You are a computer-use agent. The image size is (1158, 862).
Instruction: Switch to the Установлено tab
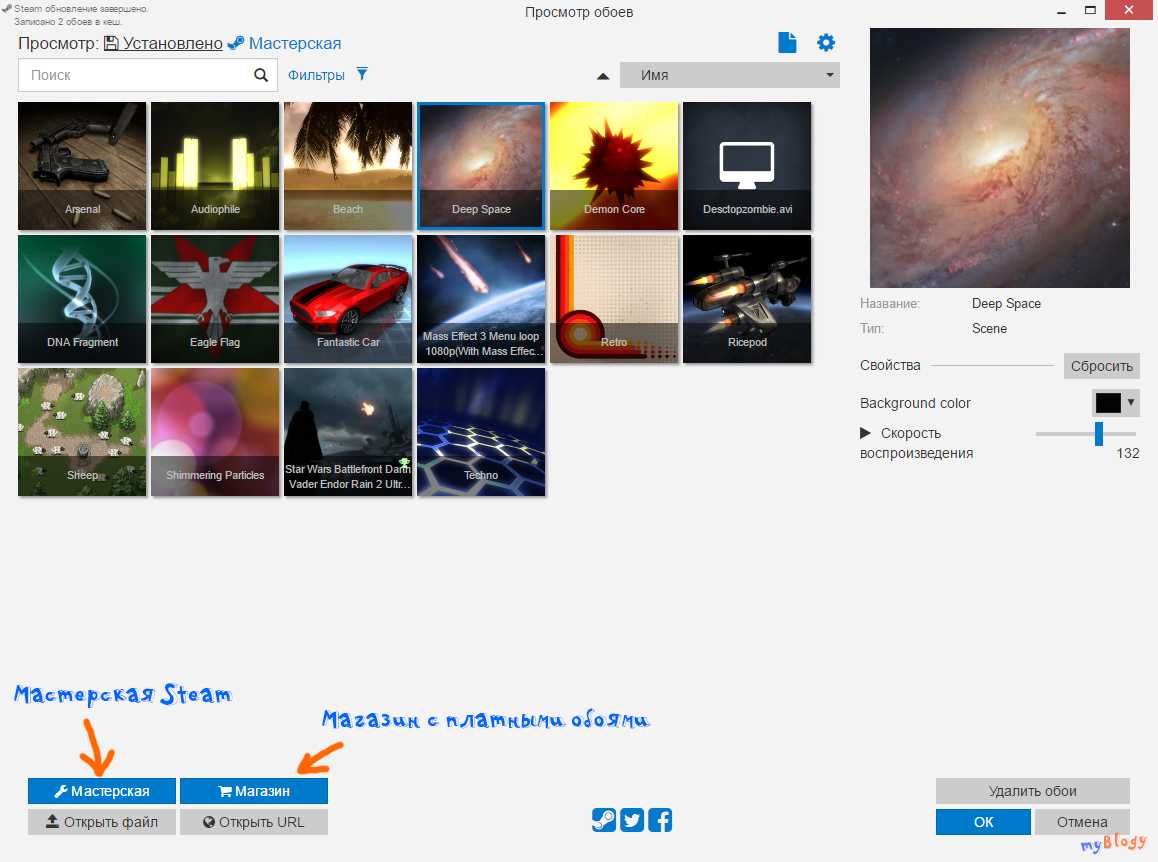[x=163, y=44]
